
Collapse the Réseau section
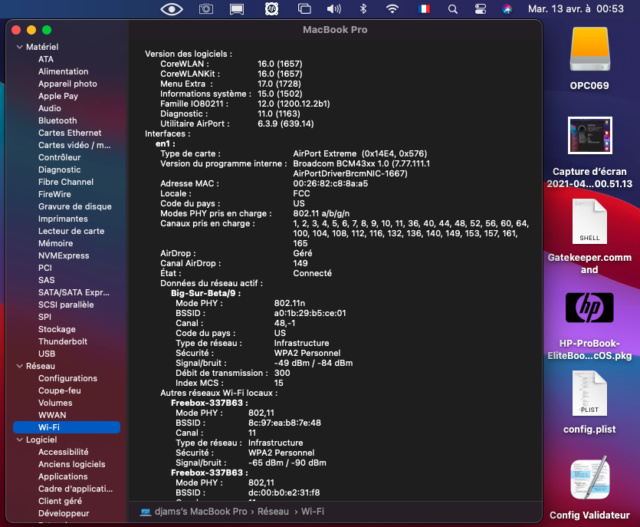pos(20,366)
